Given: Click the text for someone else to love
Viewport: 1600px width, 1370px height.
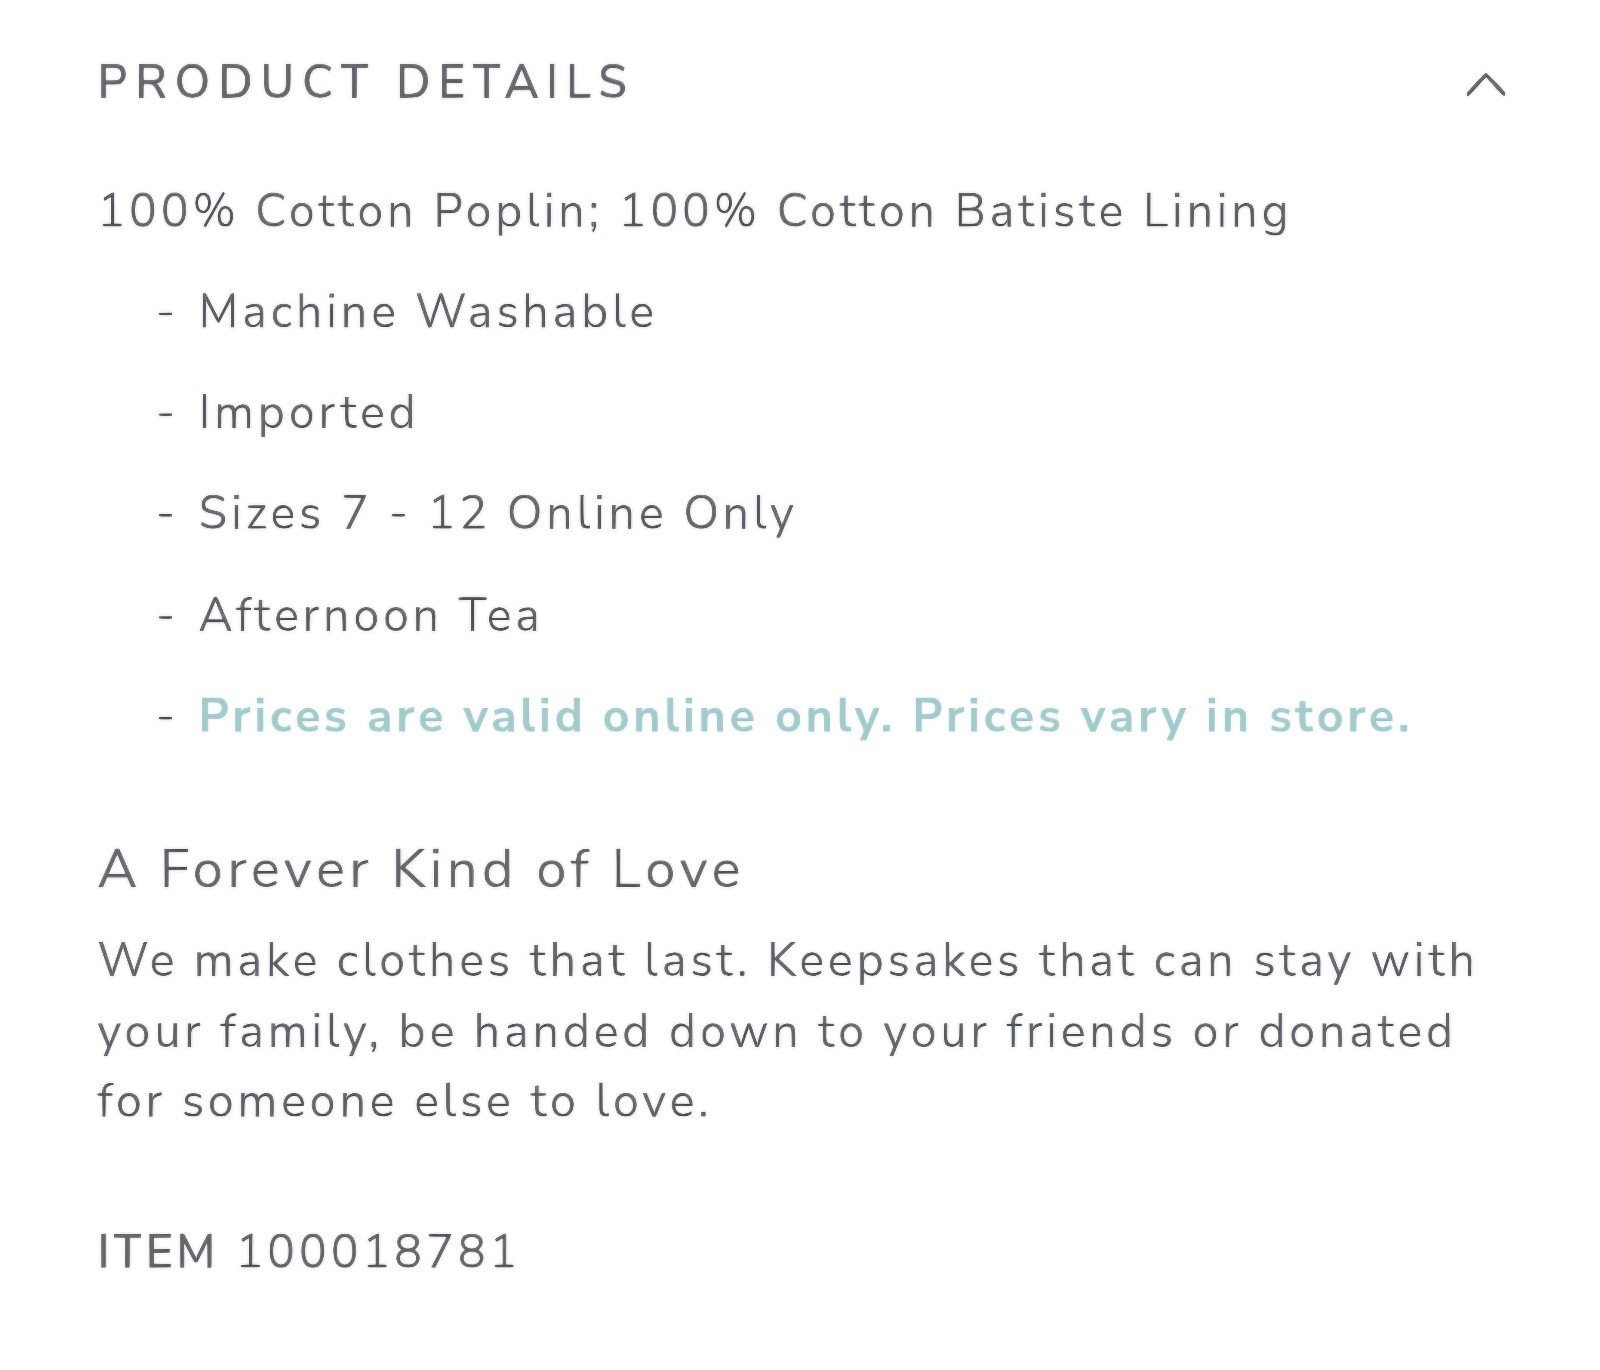Looking at the screenshot, I should coord(403,1101).
